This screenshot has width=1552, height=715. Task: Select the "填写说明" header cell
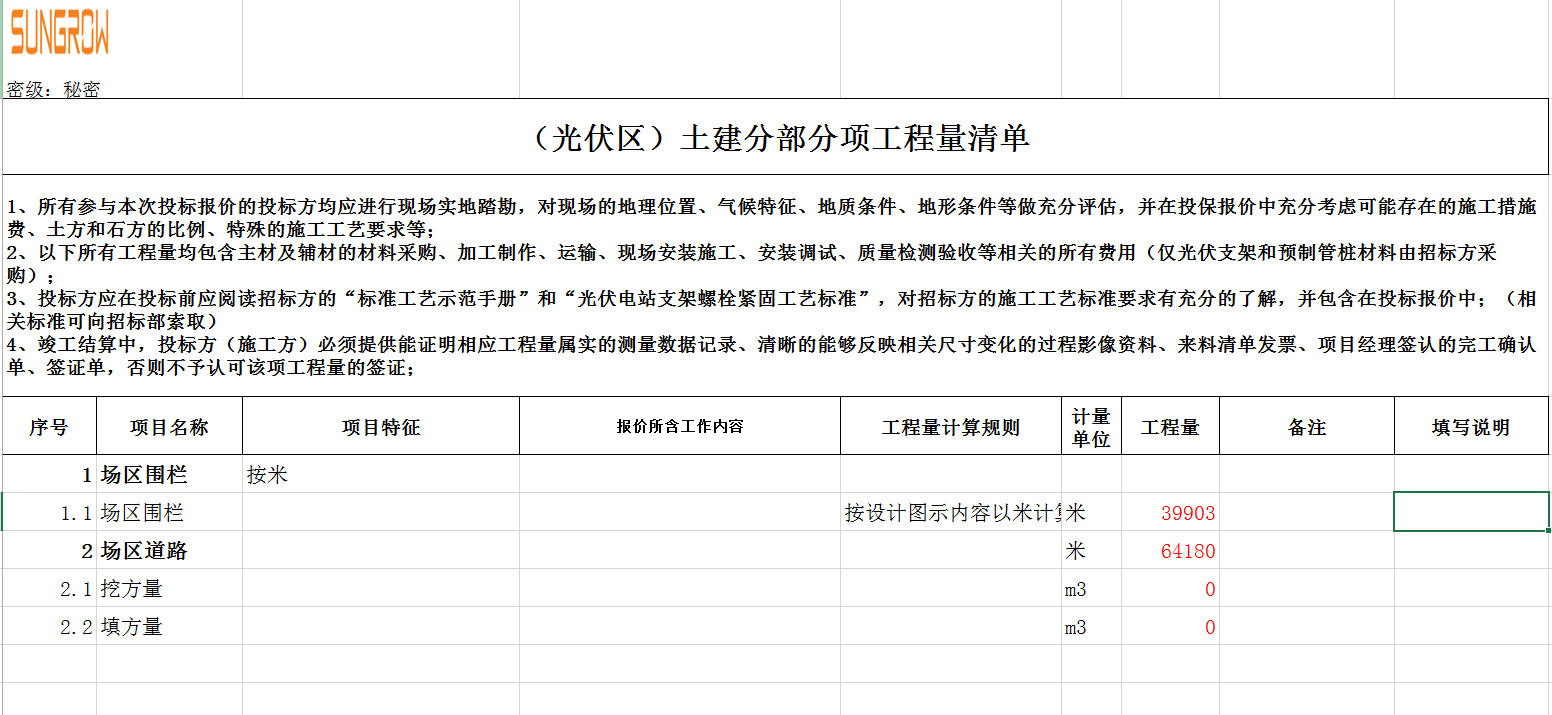pos(1470,427)
